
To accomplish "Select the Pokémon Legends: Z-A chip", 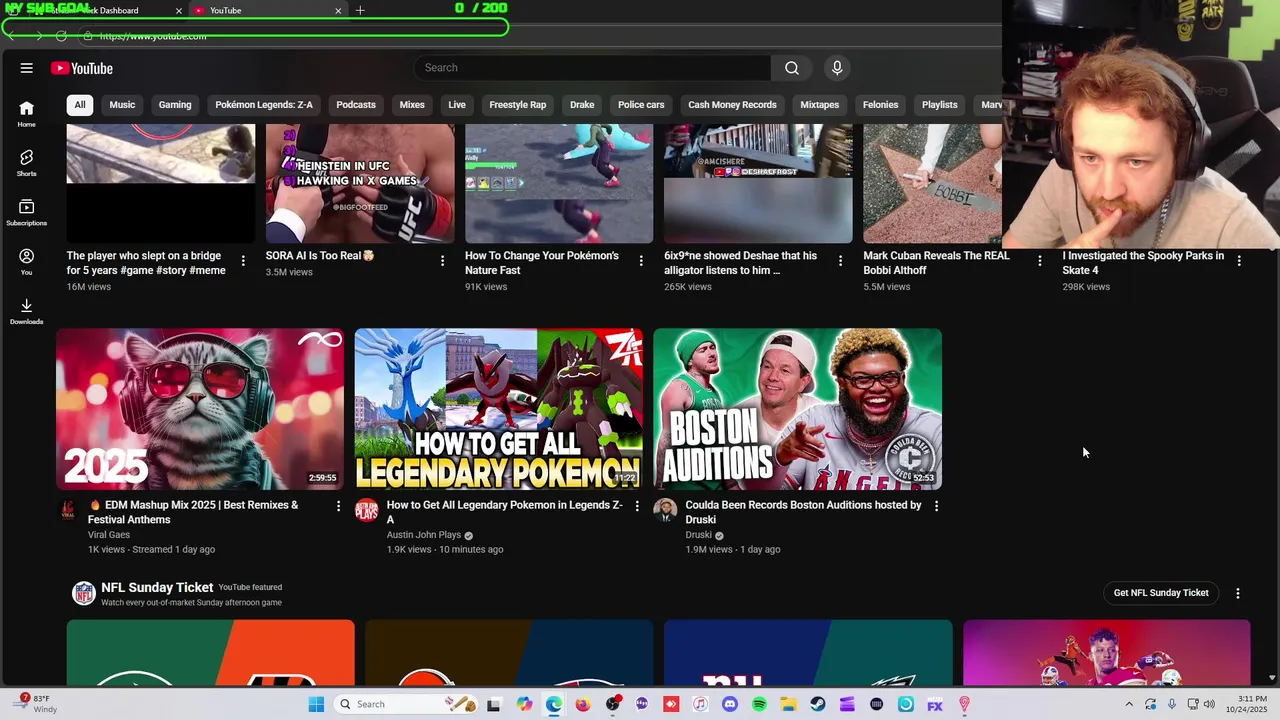I will tap(264, 104).
